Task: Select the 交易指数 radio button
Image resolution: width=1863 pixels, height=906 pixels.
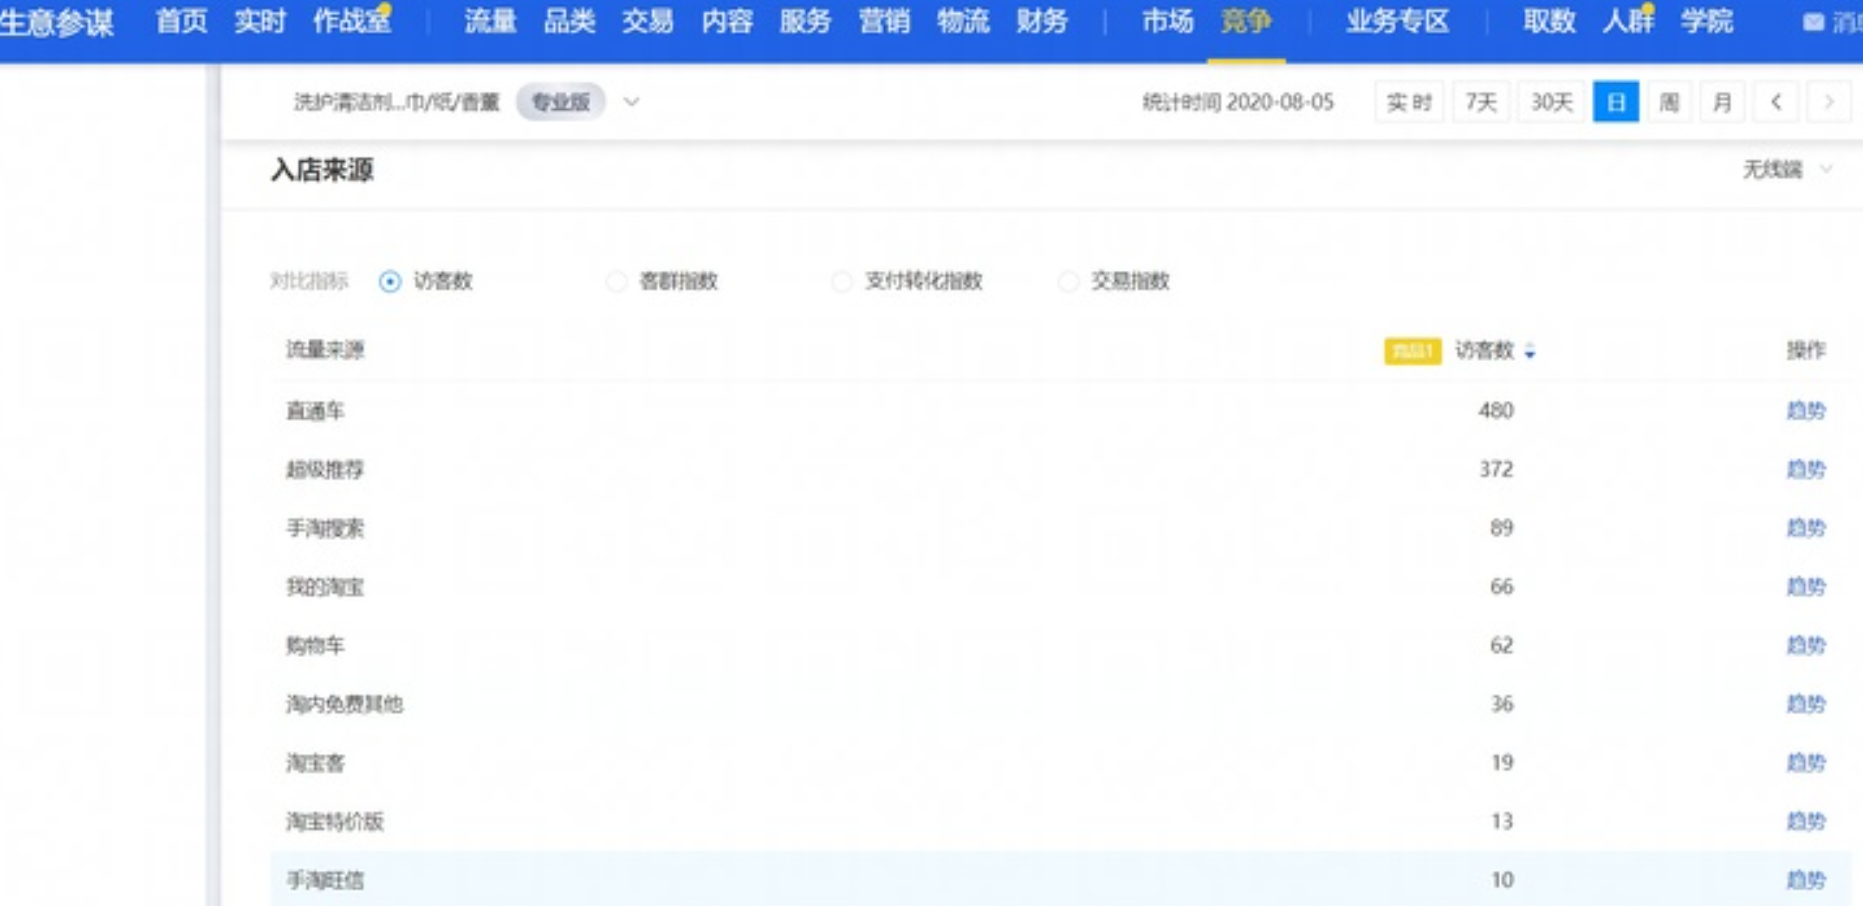Action: point(1068,282)
